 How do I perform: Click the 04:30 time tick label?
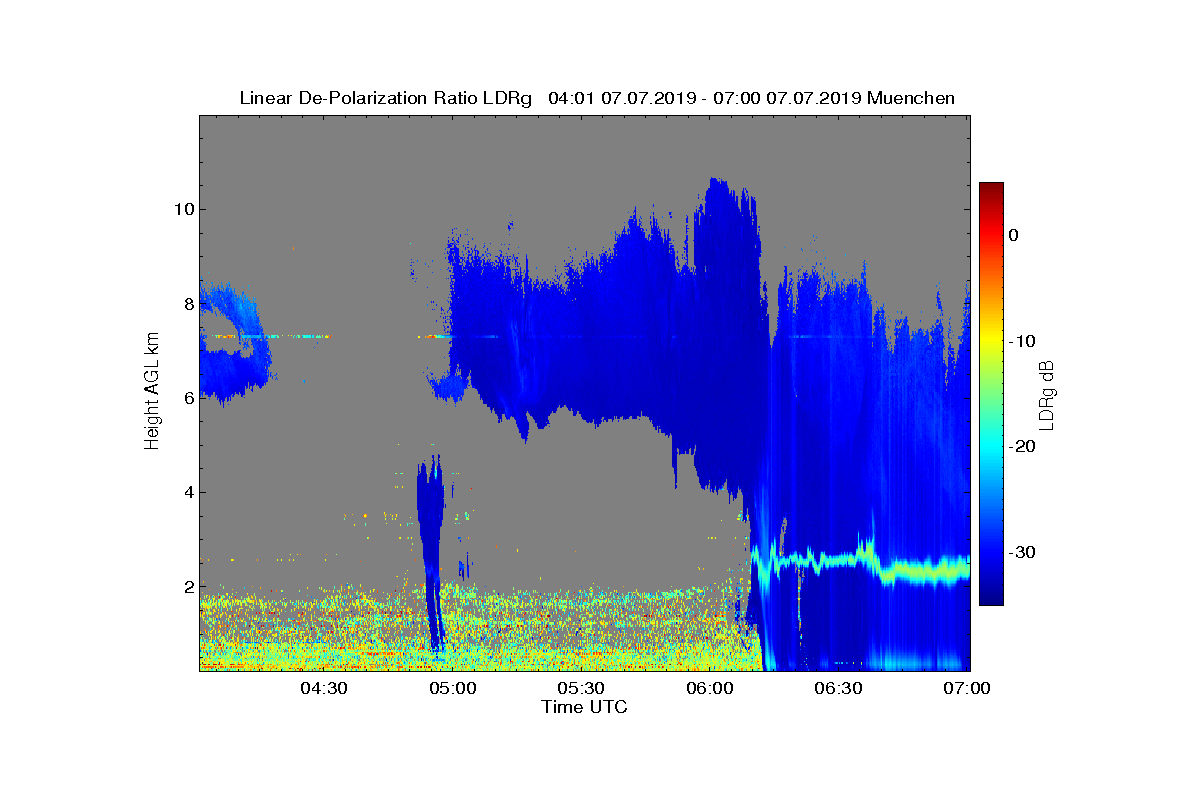(324, 689)
